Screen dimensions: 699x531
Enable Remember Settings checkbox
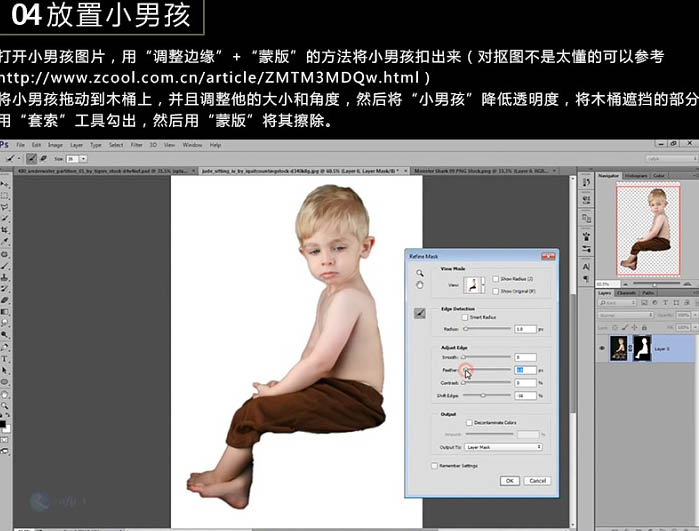(434, 465)
